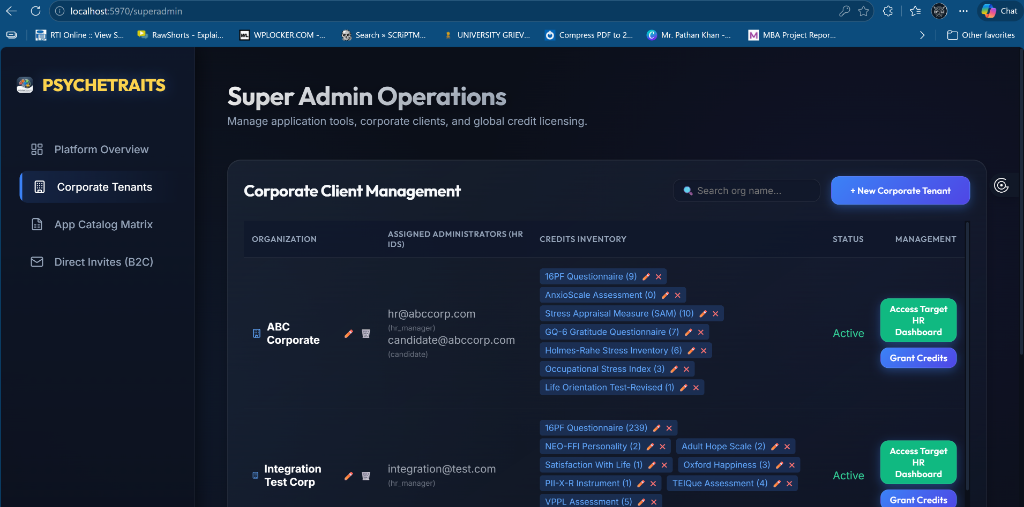1024x507 pixels.
Task: Edit Oxford Happiness credits pencil
Action: click(x=780, y=465)
